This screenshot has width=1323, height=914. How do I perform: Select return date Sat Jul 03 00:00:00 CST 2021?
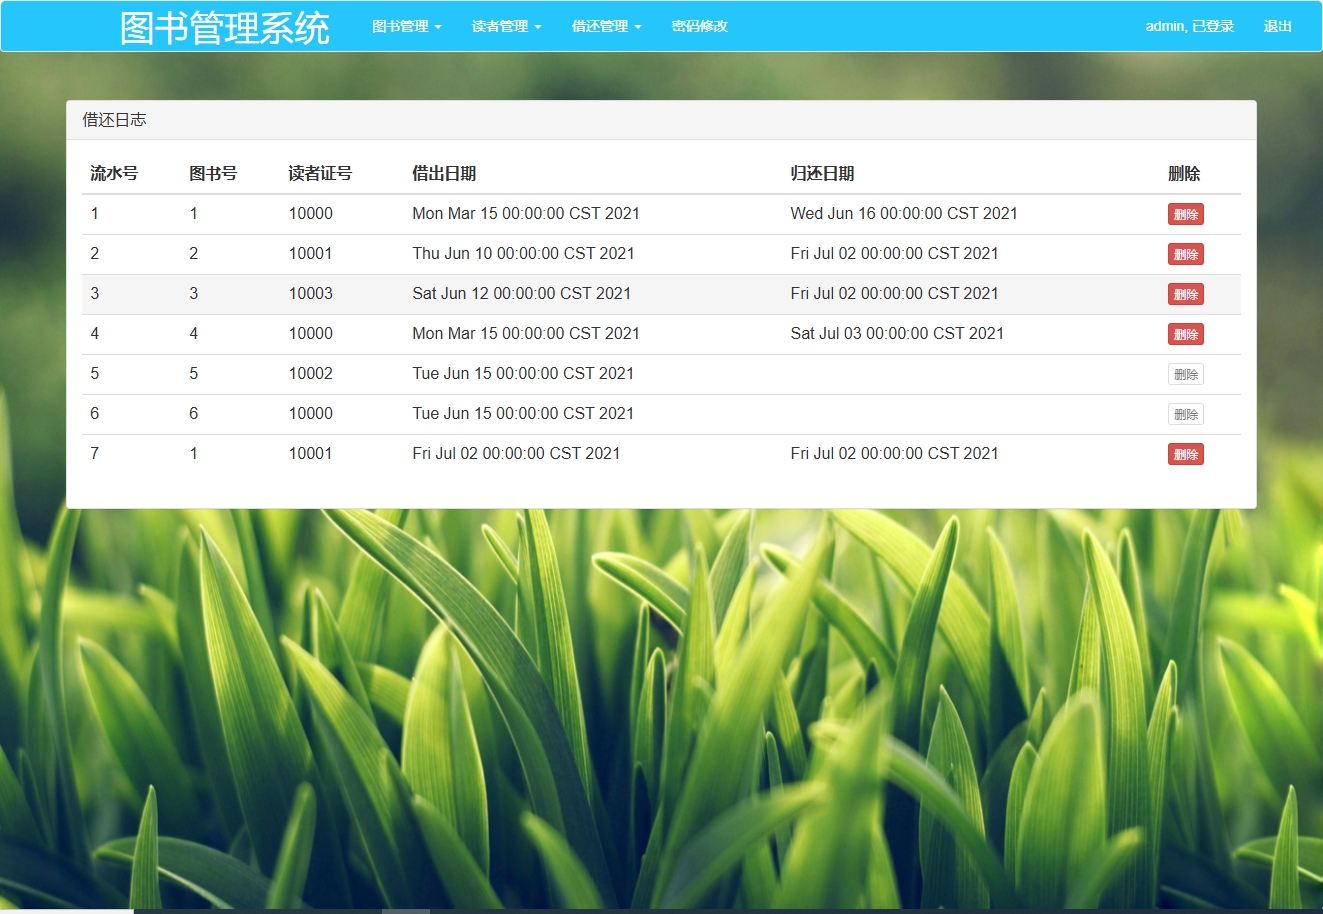[897, 333]
